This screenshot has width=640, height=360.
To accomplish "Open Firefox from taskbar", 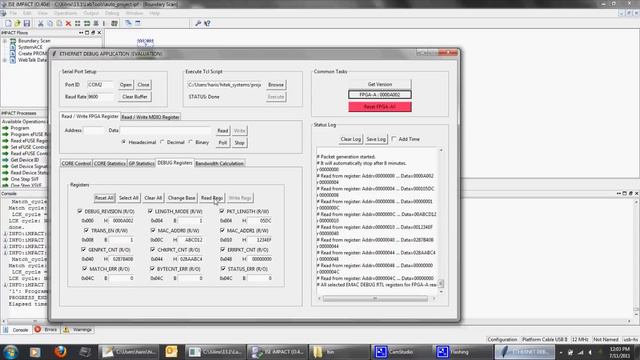I will point(60,352).
